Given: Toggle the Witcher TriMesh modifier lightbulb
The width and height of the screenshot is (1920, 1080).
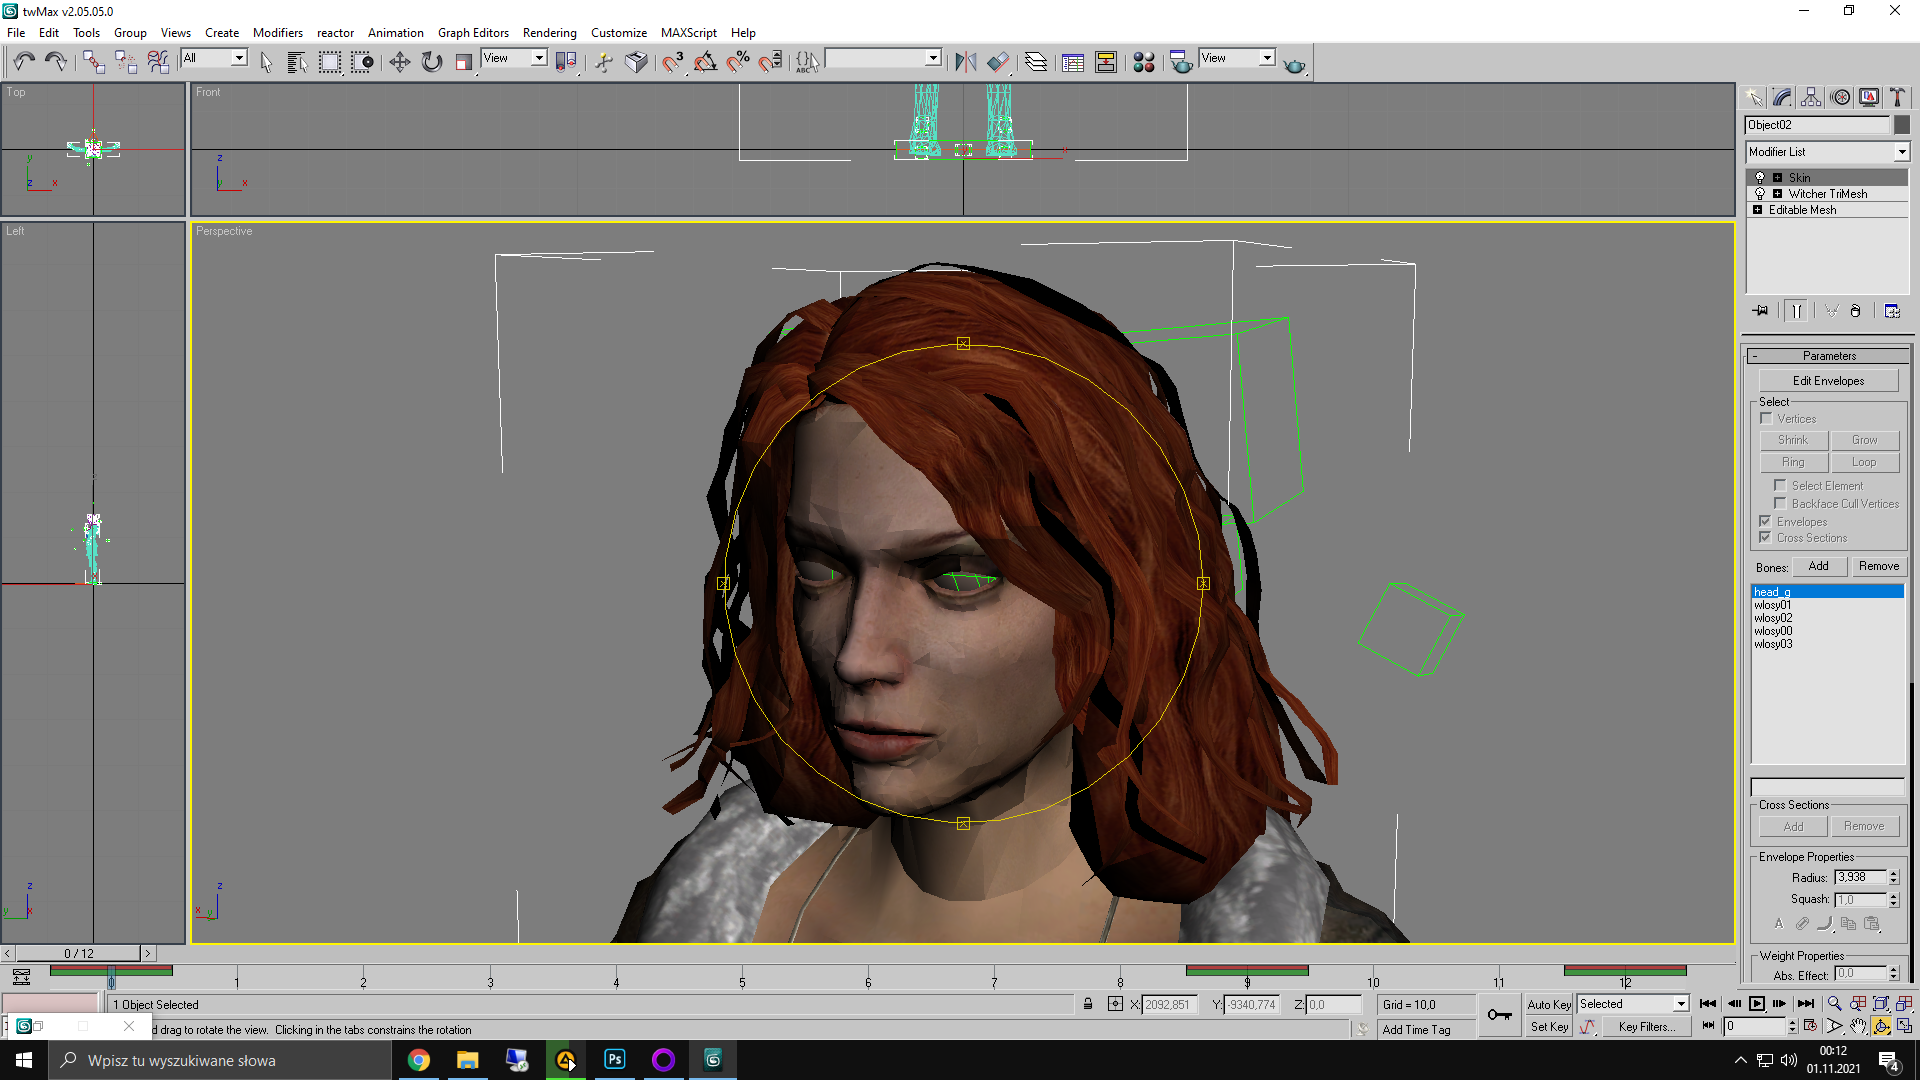Looking at the screenshot, I should (x=1760, y=194).
